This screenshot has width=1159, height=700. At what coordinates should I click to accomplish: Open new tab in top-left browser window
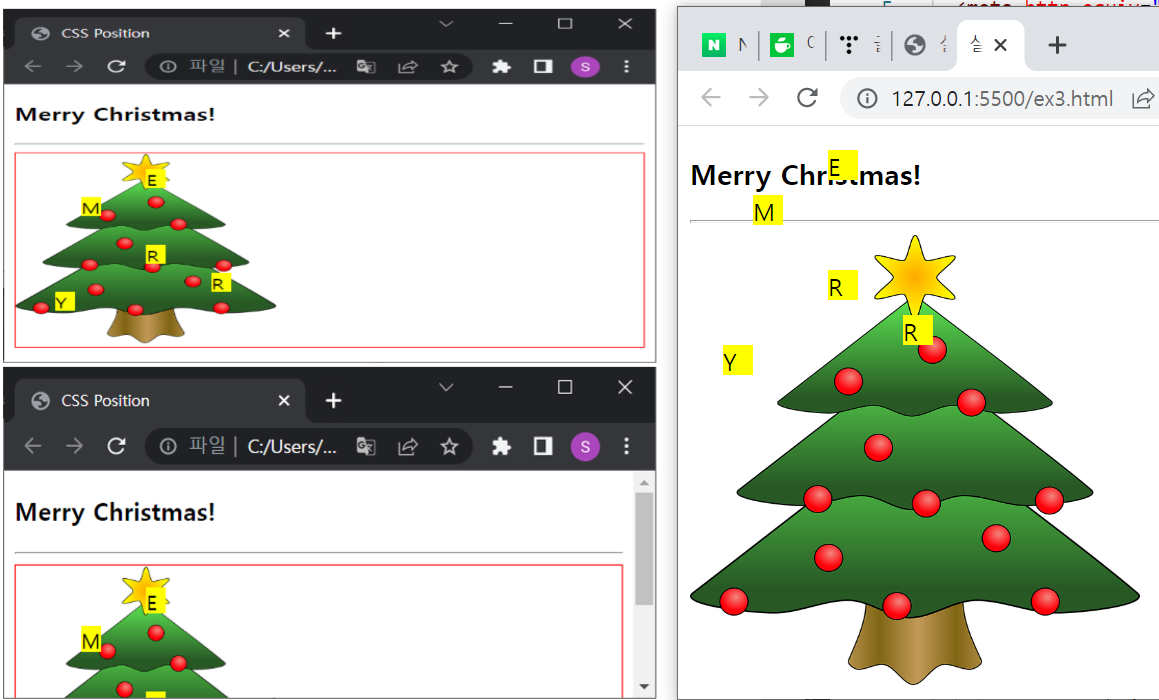click(x=333, y=33)
